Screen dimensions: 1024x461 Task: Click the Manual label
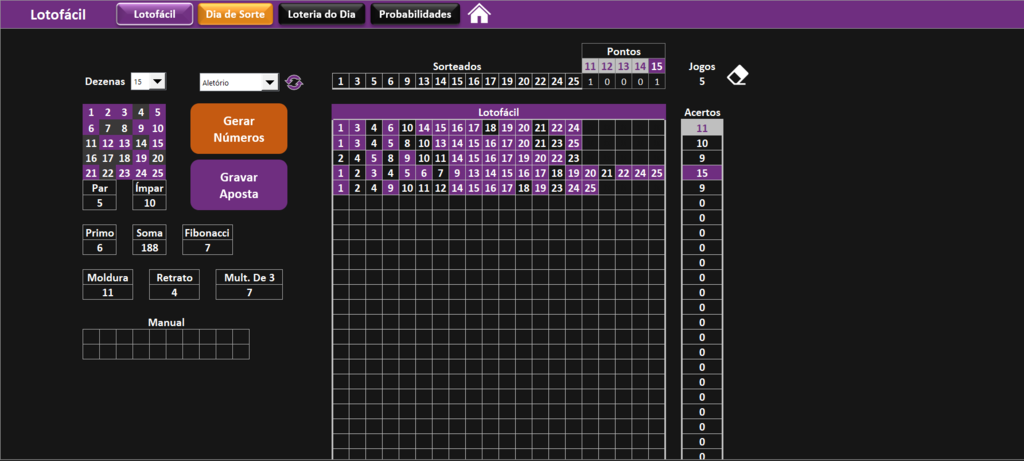(166, 322)
